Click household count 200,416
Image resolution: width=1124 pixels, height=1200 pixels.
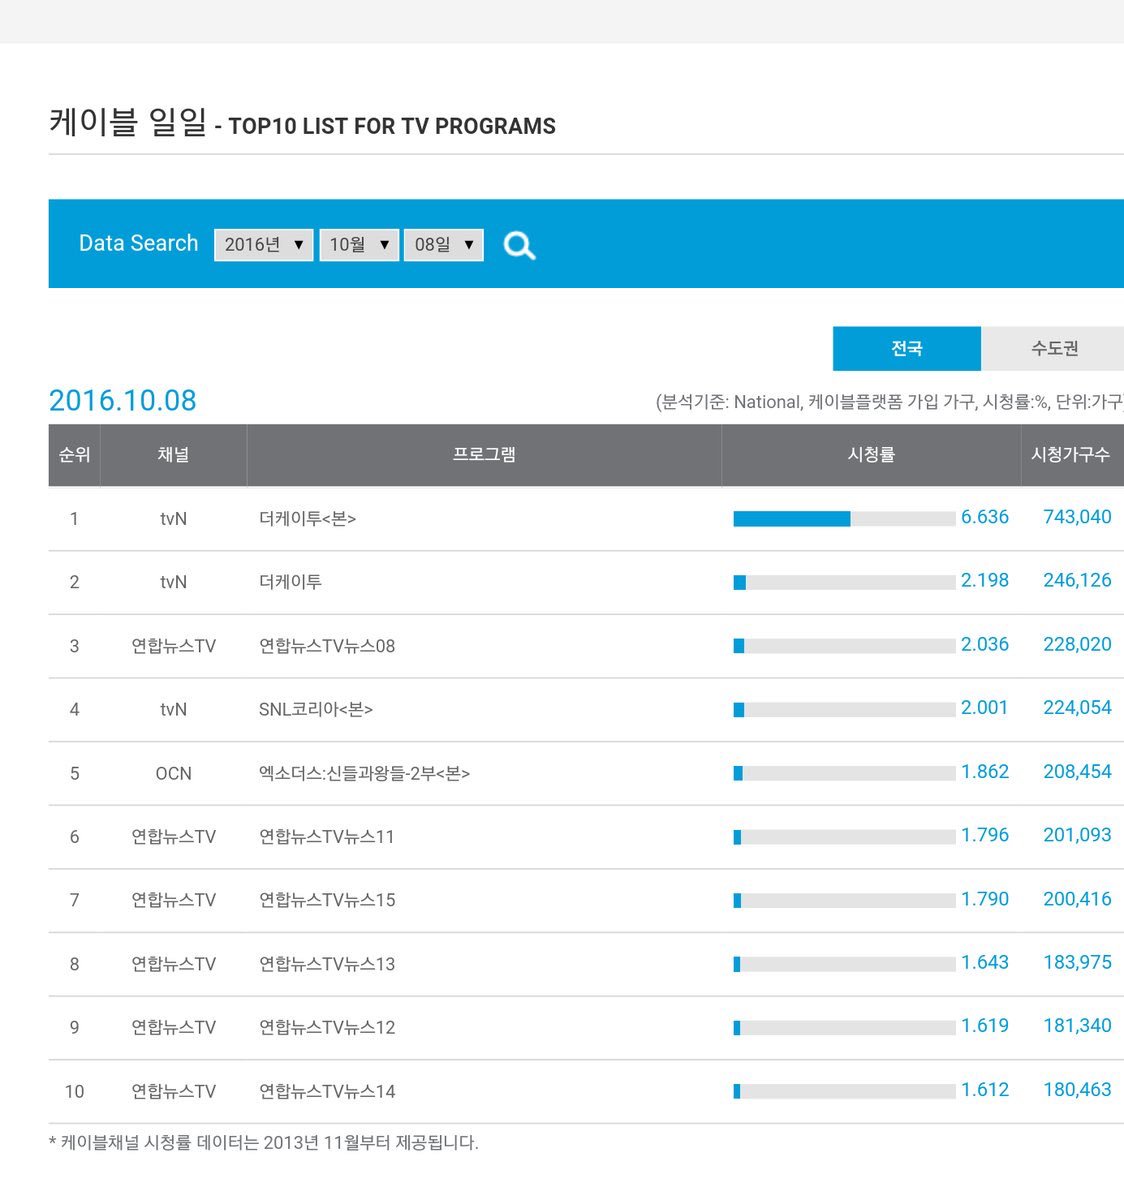coord(1077,898)
